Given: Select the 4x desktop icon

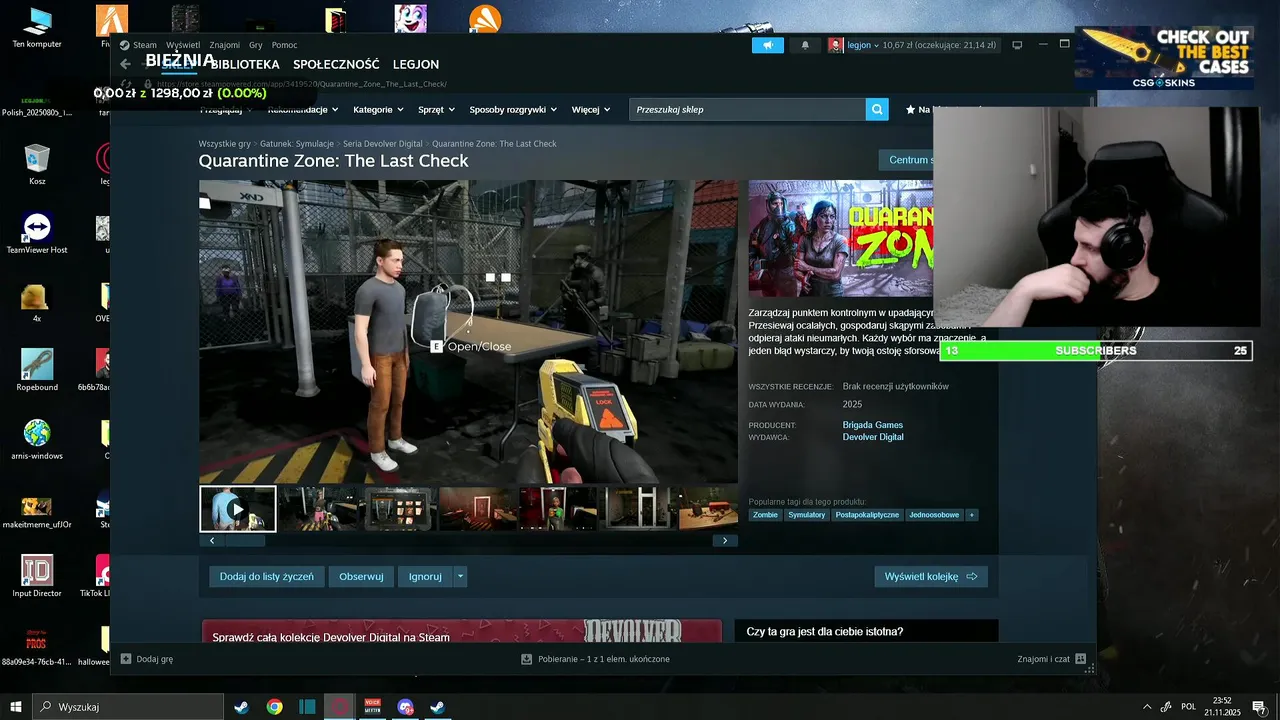Looking at the screenshot, I should pos(37,302).
